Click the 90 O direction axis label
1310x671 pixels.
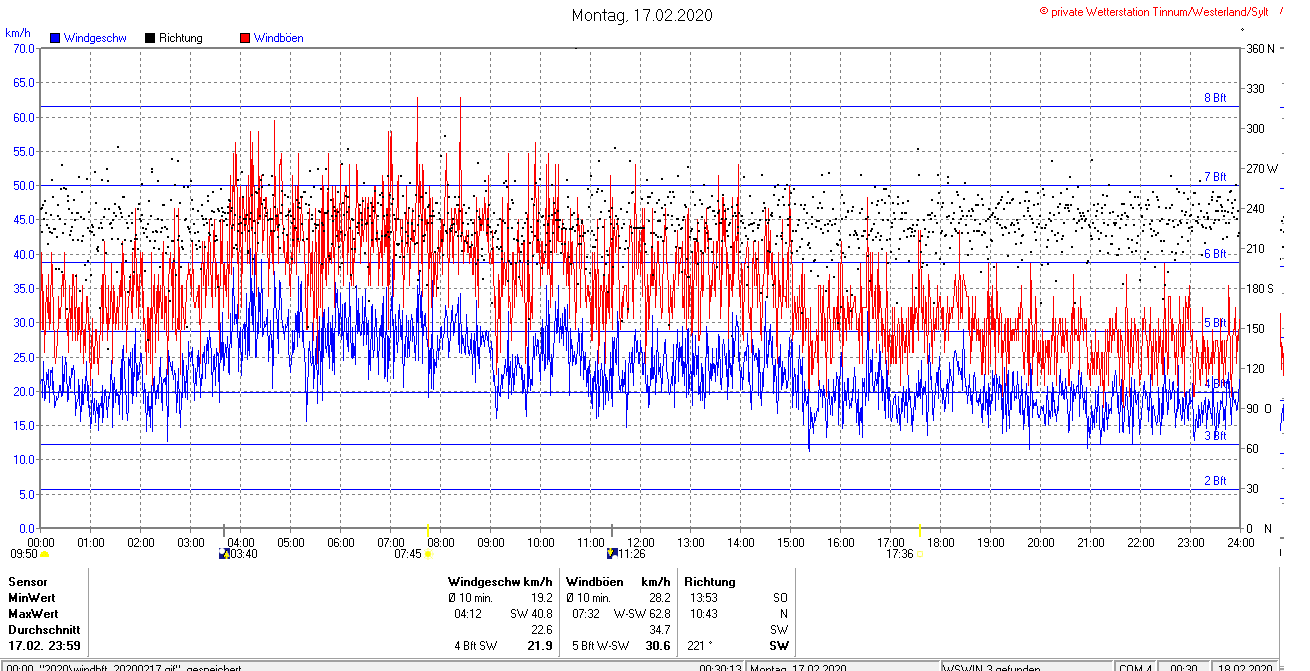click(1258, 408)
